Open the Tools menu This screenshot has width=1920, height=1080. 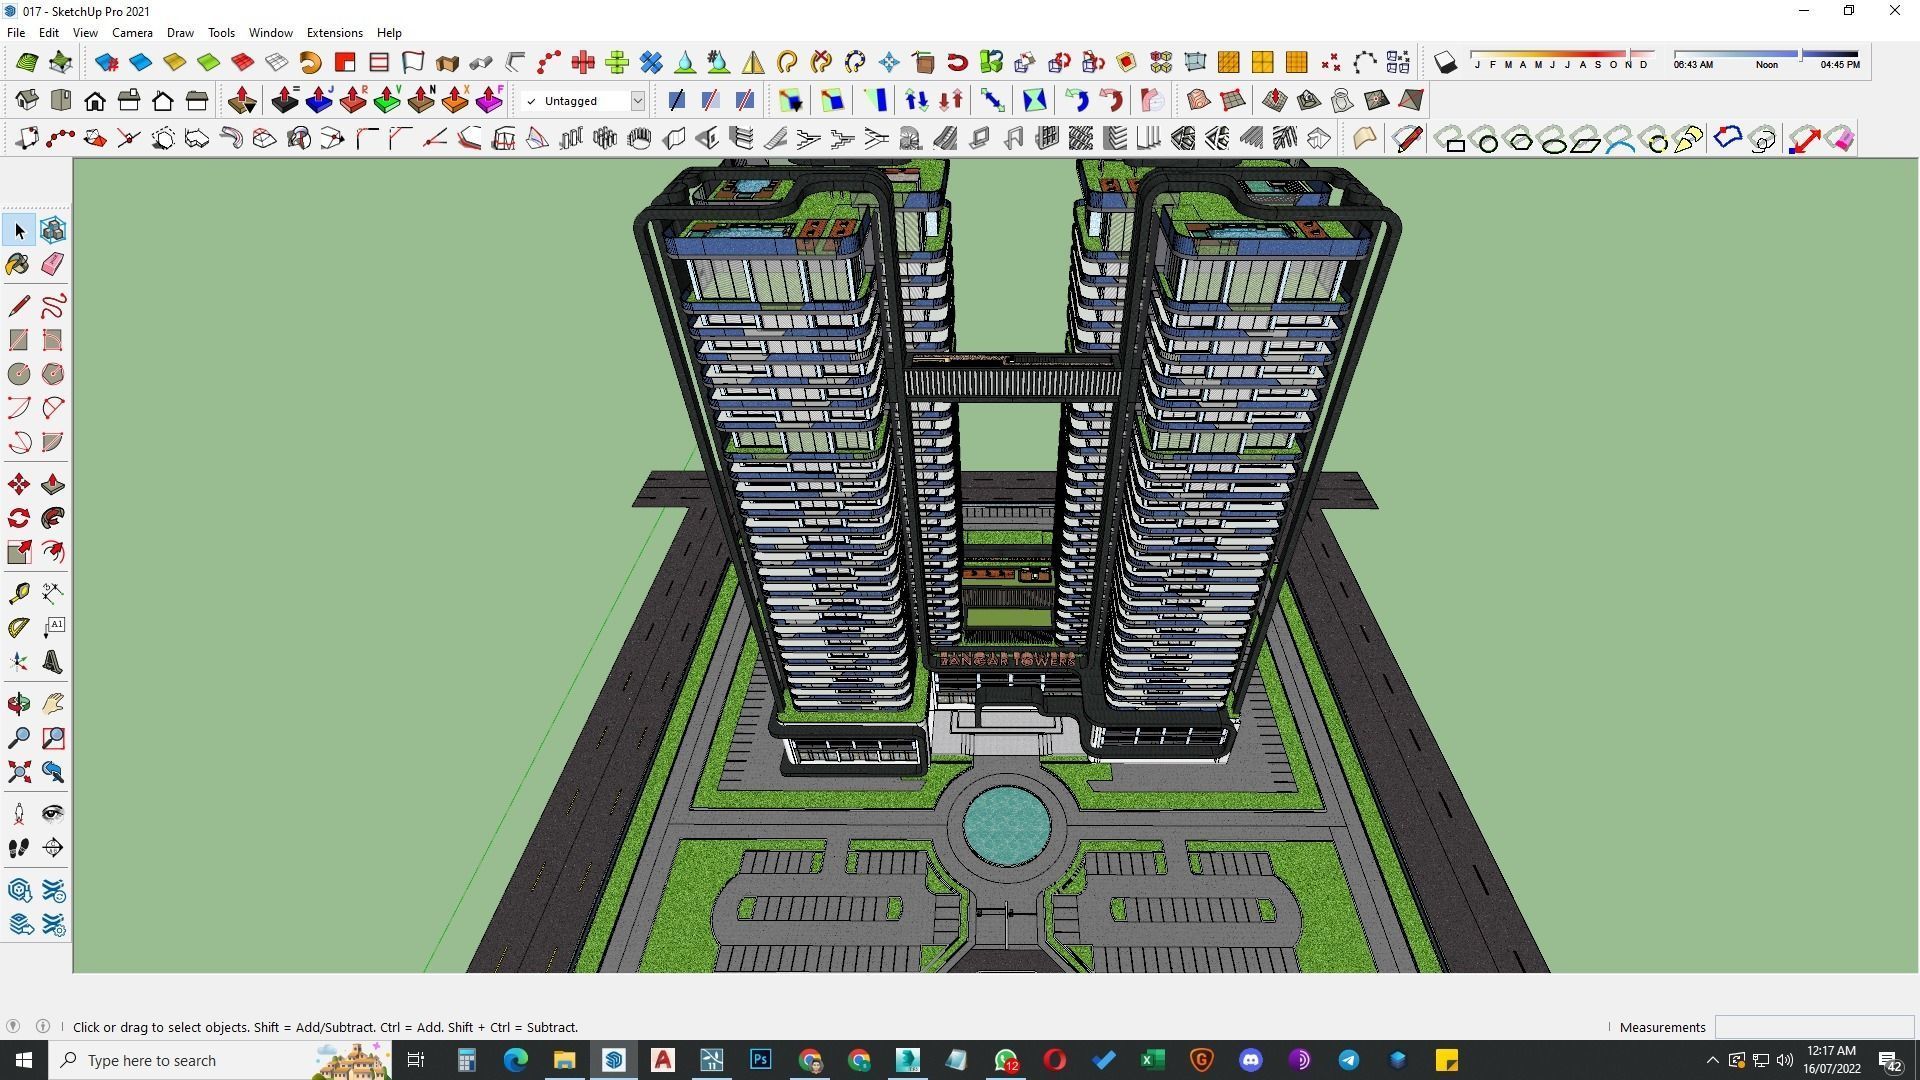221,33
